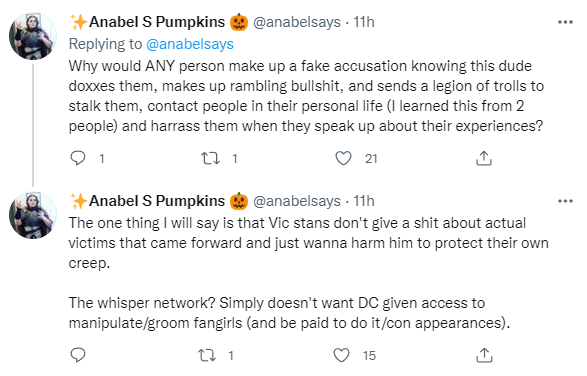Screen dimensions: 587x376
Task: Click the second tweet's profile avatar
Action: pos(33,215)
